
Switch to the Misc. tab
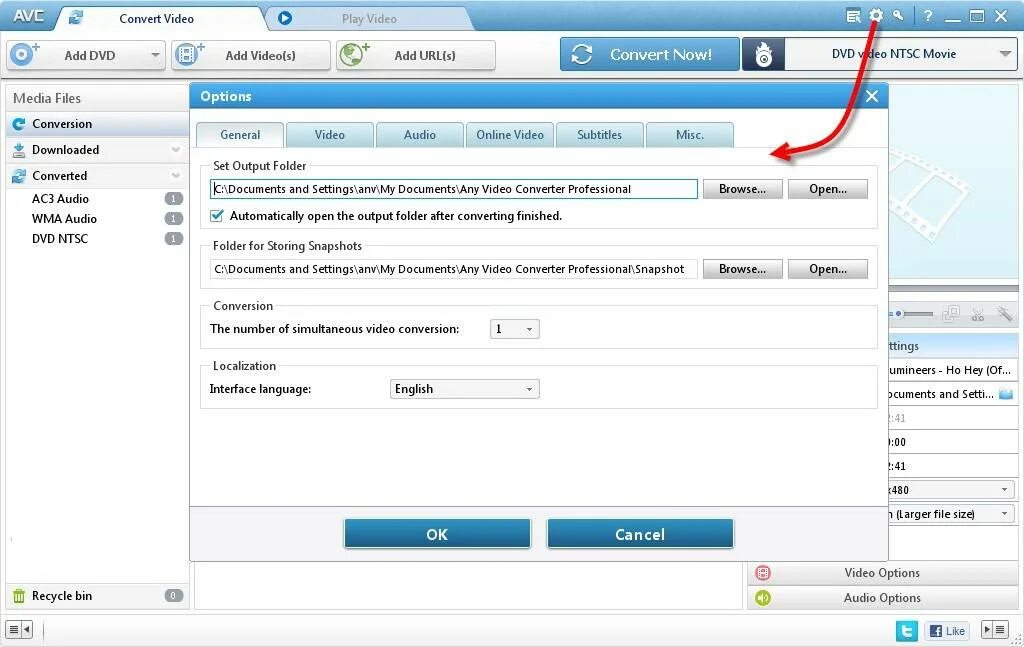[690, 134]
